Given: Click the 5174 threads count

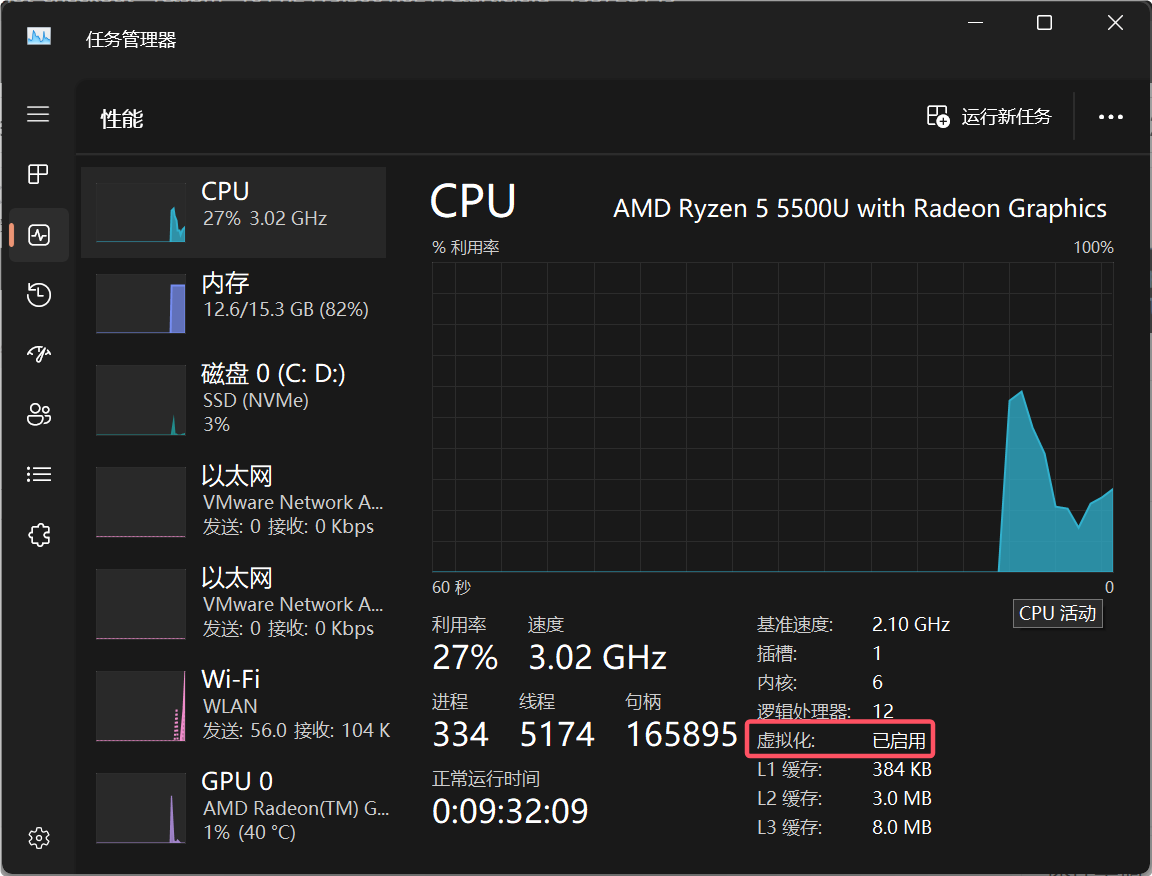Looking at the screenshot, I should tap(557, 735).
